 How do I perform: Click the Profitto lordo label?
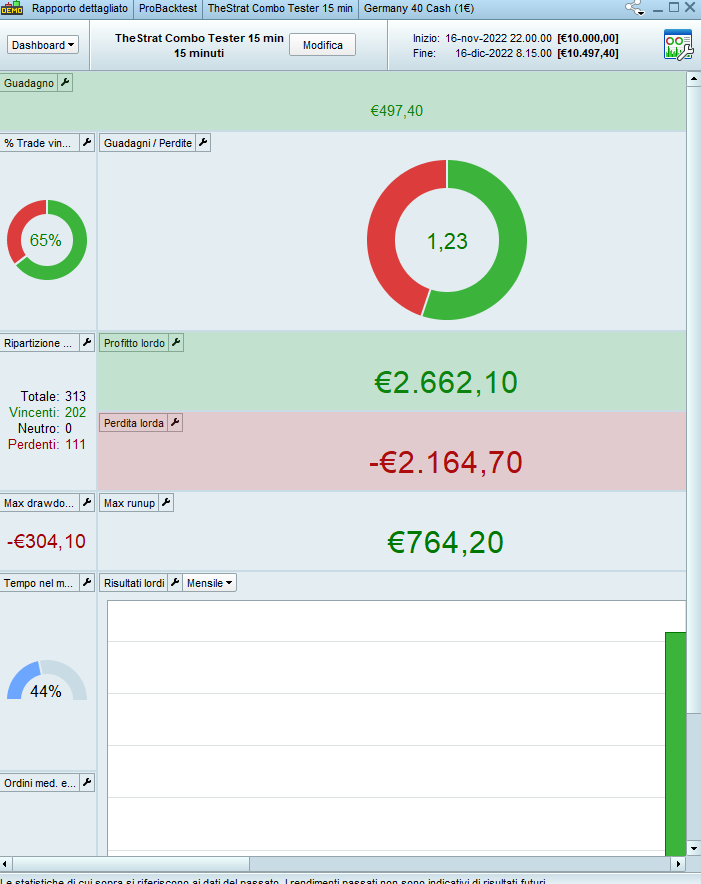(134, 343)
